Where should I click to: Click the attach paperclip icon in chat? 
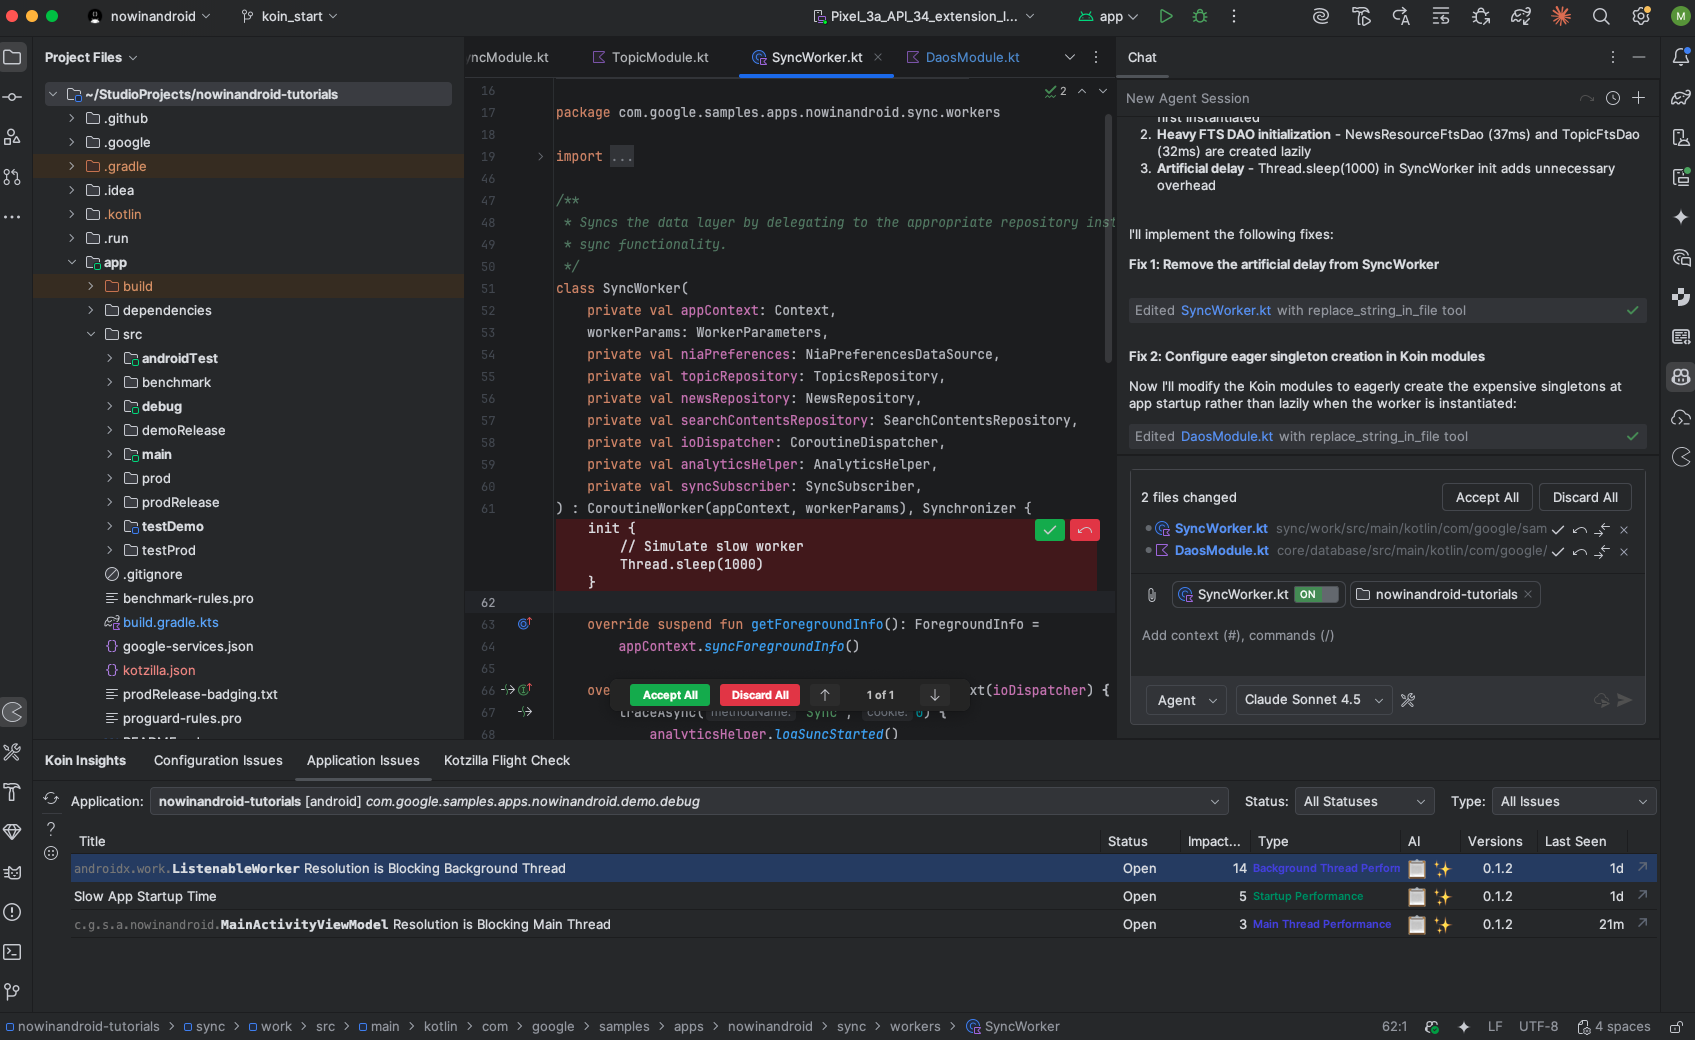1152,595
